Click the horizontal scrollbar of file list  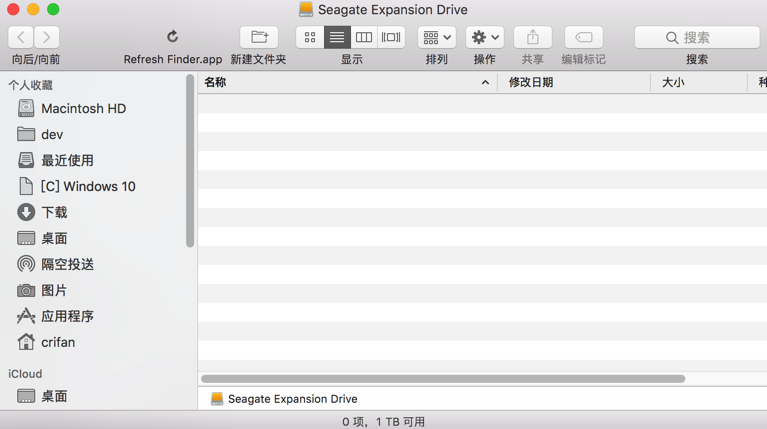(443, 379)
